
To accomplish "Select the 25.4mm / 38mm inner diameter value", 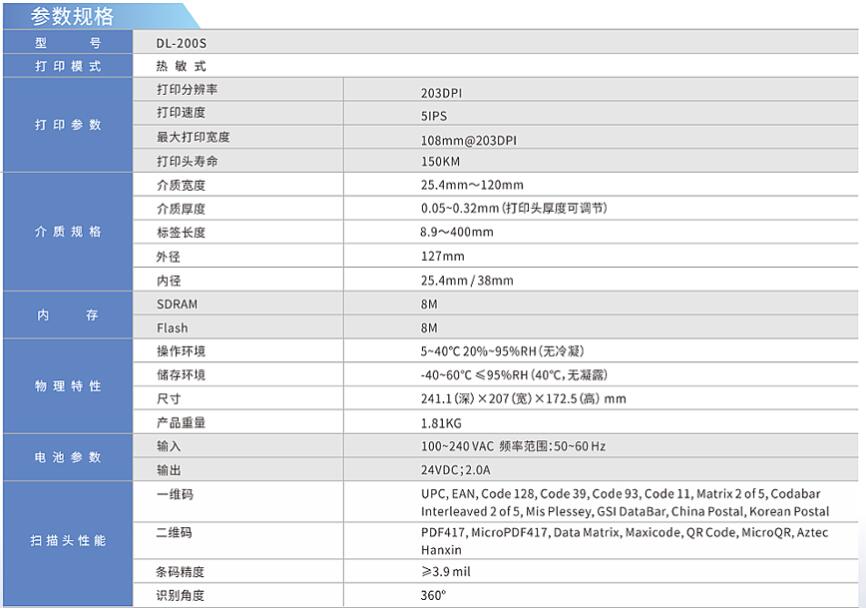I will pyautogui.click(x=467, y=281).
